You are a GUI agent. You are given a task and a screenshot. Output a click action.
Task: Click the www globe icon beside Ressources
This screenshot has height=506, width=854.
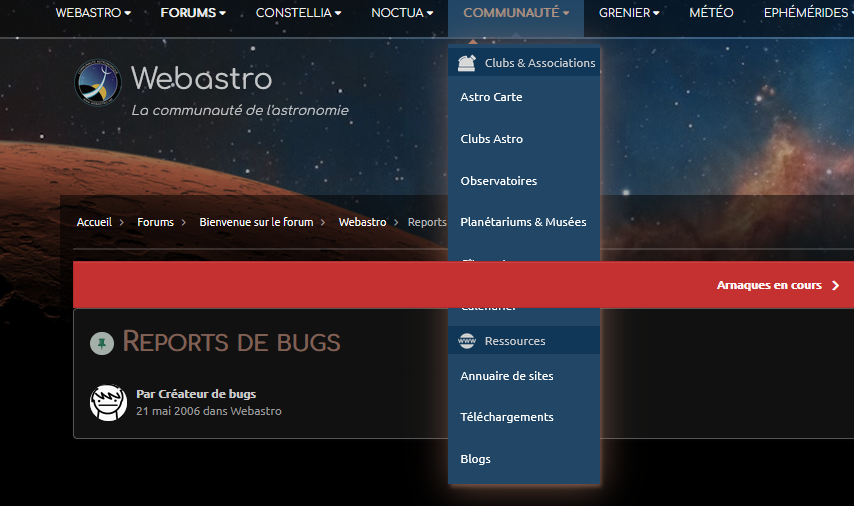coord(467,341)
